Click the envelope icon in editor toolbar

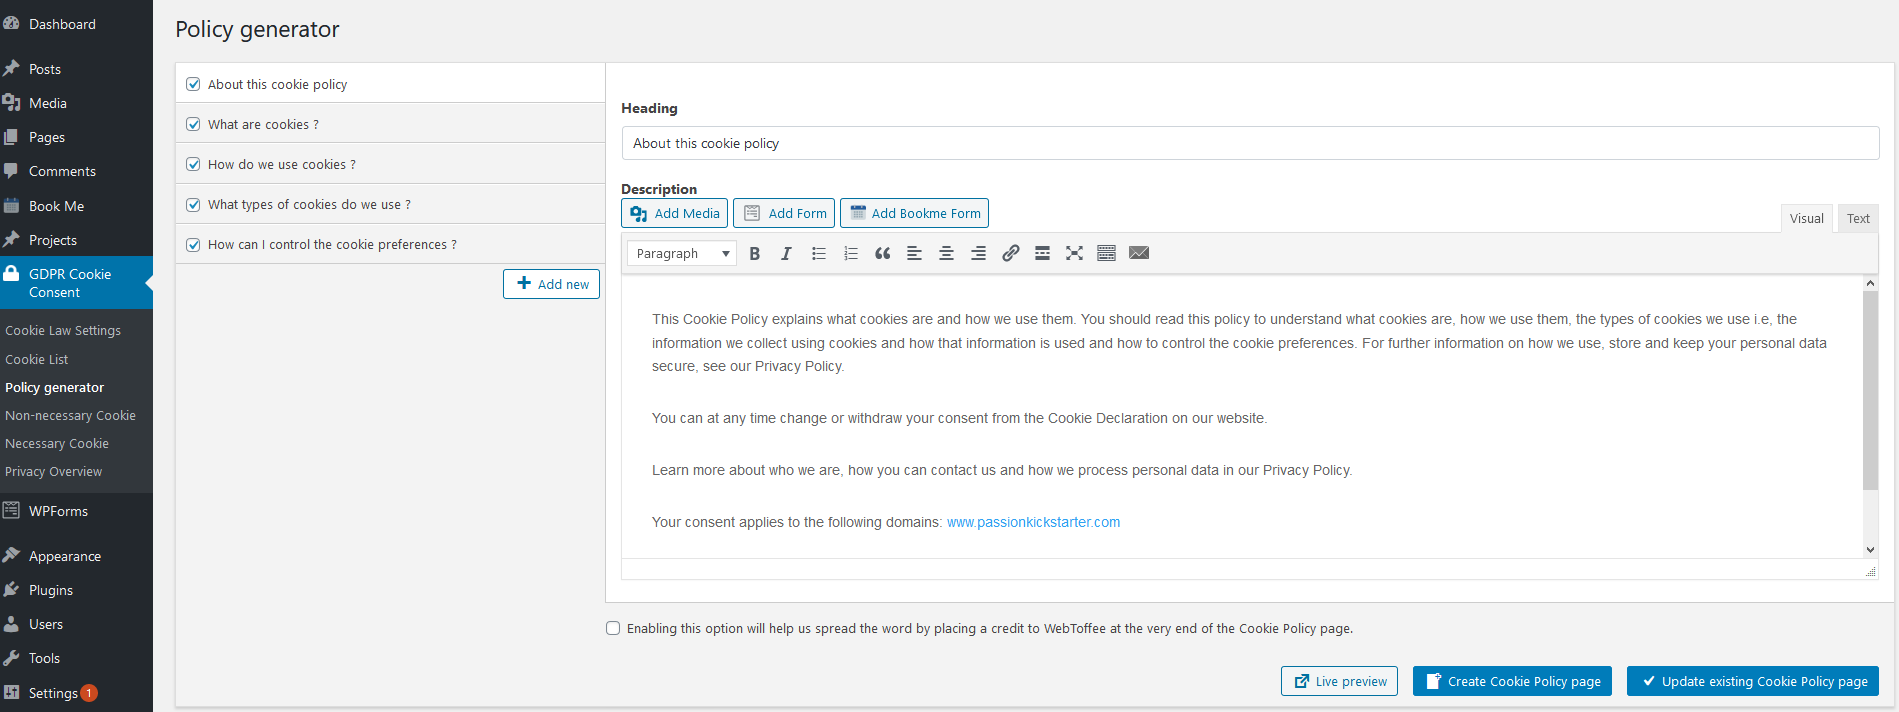pyautogui.click(x=1139, y=253)
